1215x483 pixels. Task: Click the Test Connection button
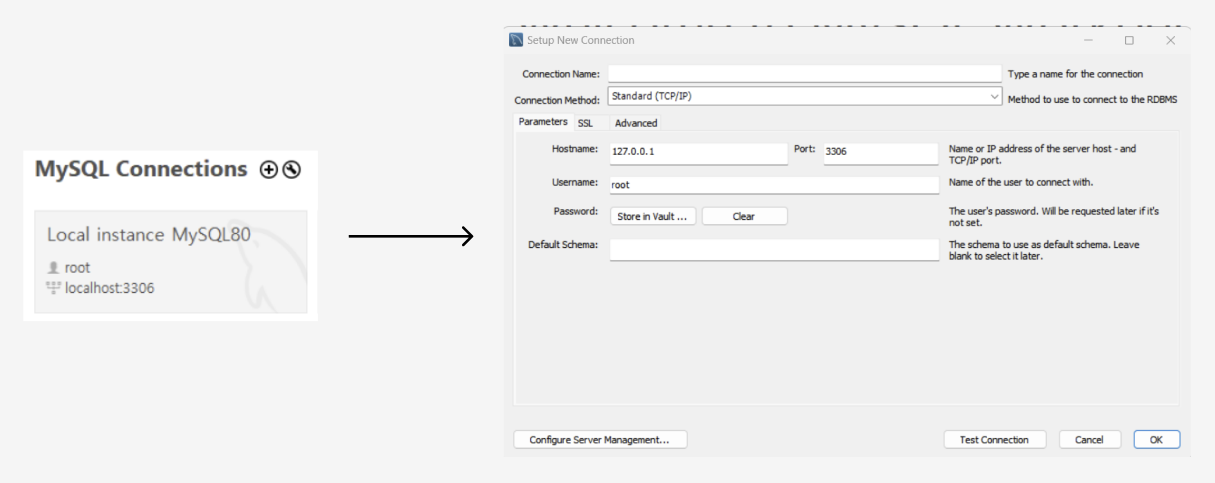coord(994,440)
